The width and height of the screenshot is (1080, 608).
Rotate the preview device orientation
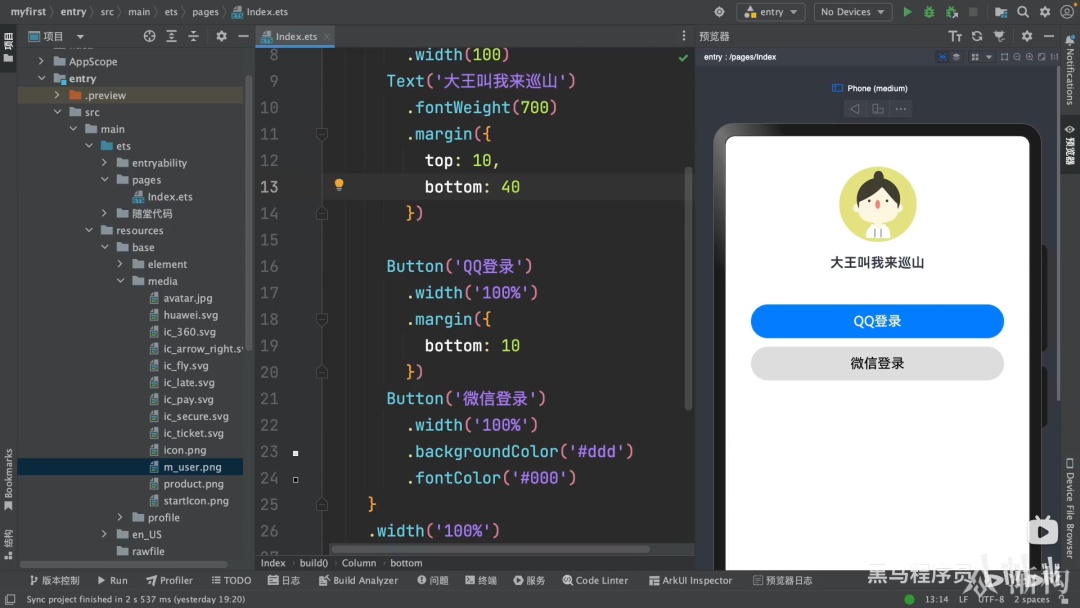878,109
